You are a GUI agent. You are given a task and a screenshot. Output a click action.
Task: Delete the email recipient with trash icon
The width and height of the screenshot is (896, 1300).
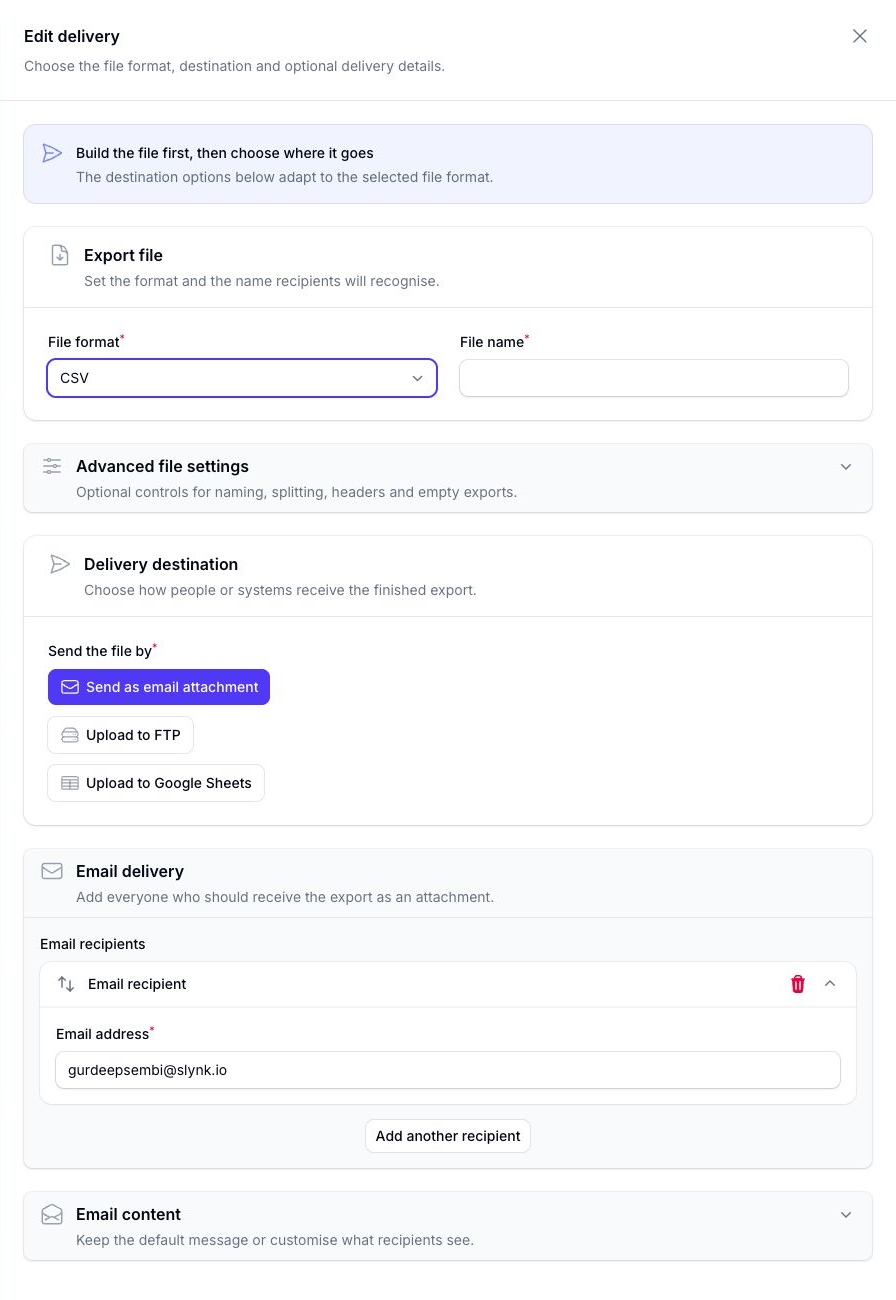click(798, 984)
